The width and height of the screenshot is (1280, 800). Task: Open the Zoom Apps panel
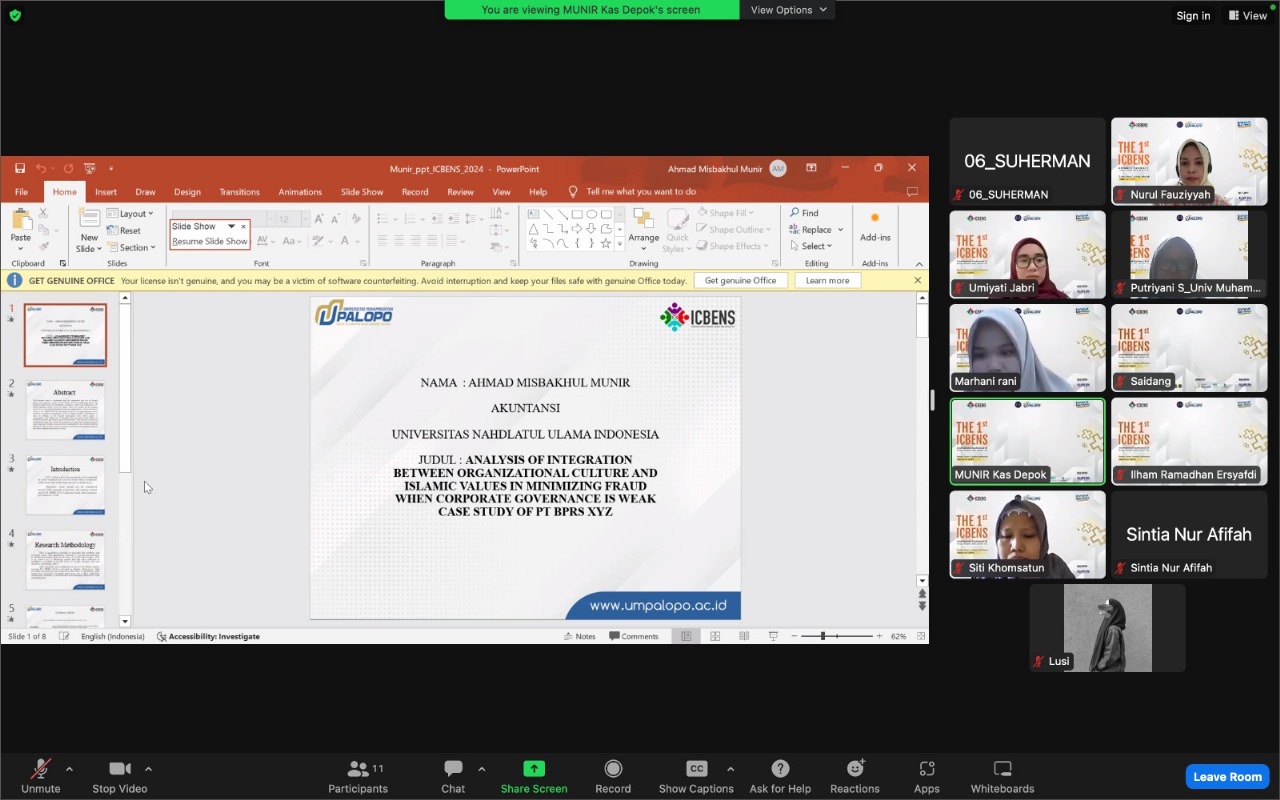pos(926,769)
